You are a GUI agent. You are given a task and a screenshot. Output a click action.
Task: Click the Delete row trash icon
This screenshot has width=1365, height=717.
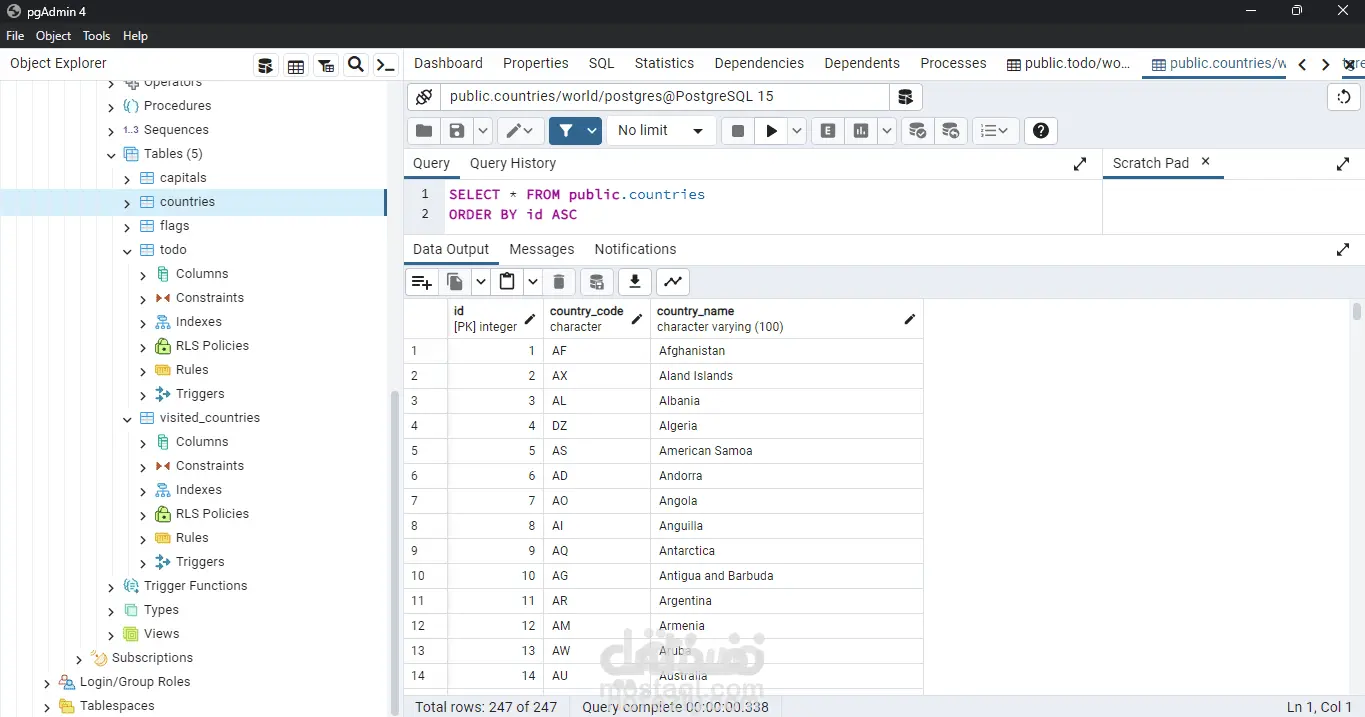pos(559,282)
